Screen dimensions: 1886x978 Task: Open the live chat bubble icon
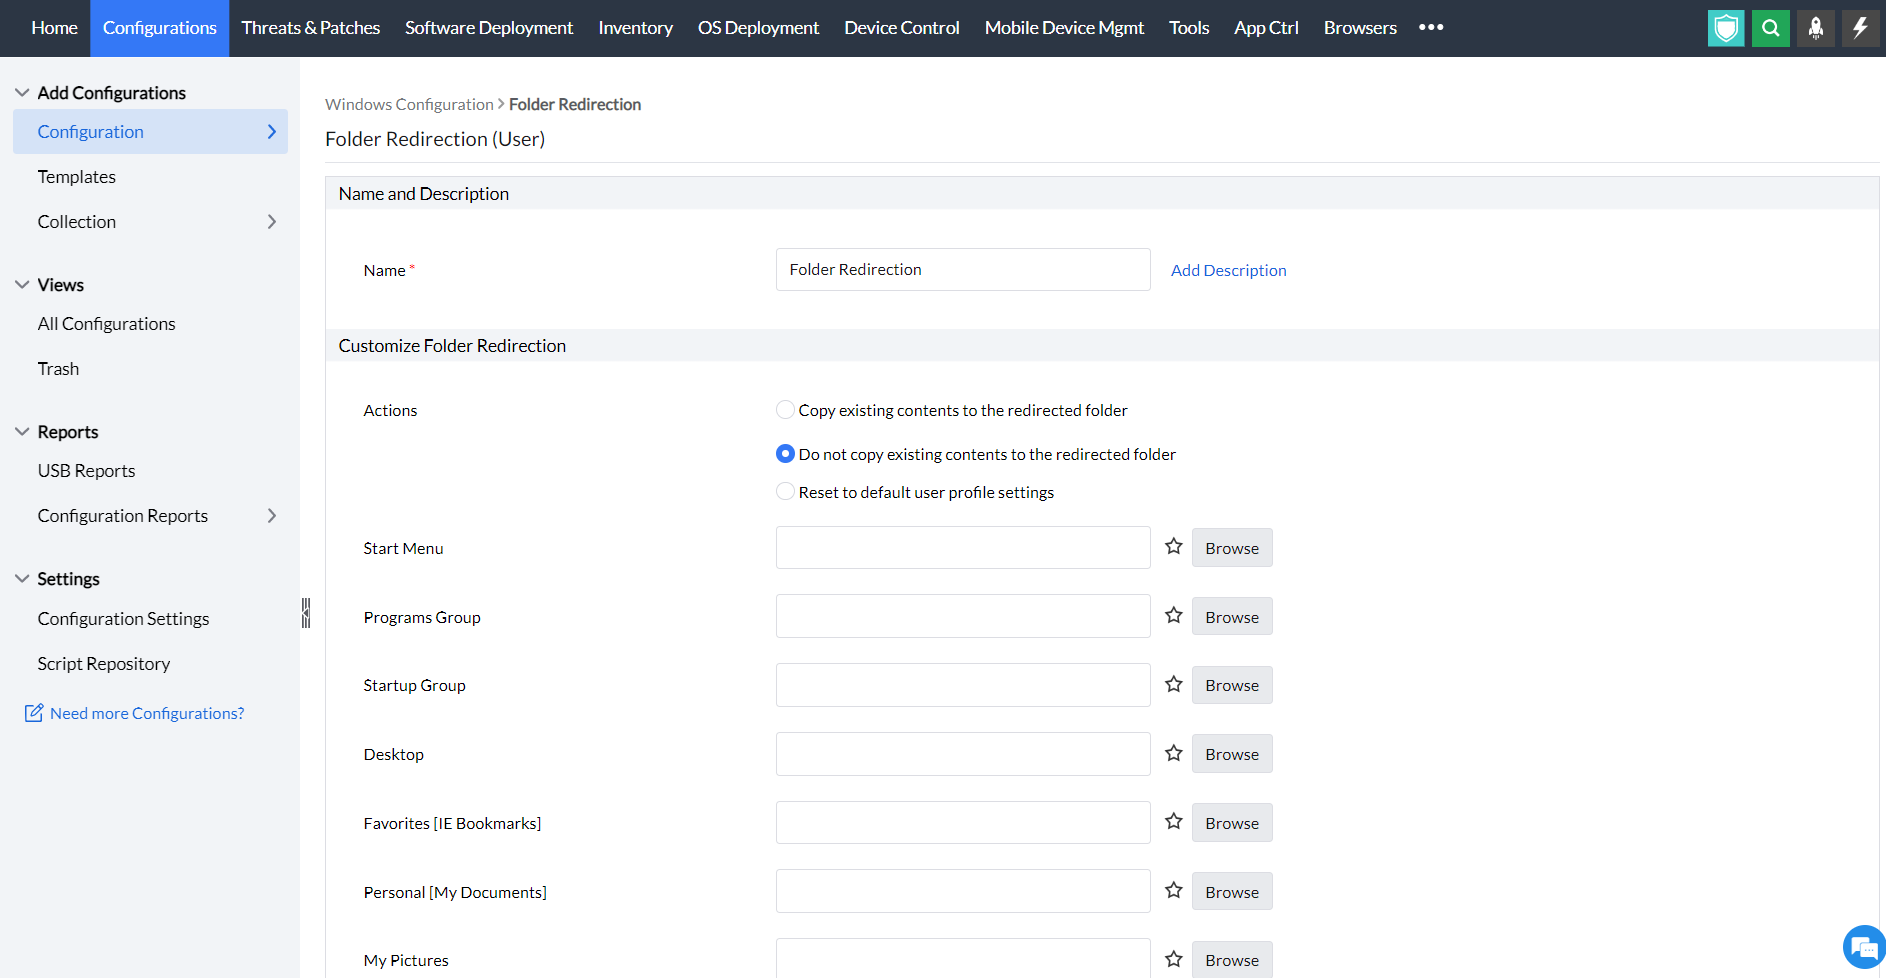point(1862,946)
